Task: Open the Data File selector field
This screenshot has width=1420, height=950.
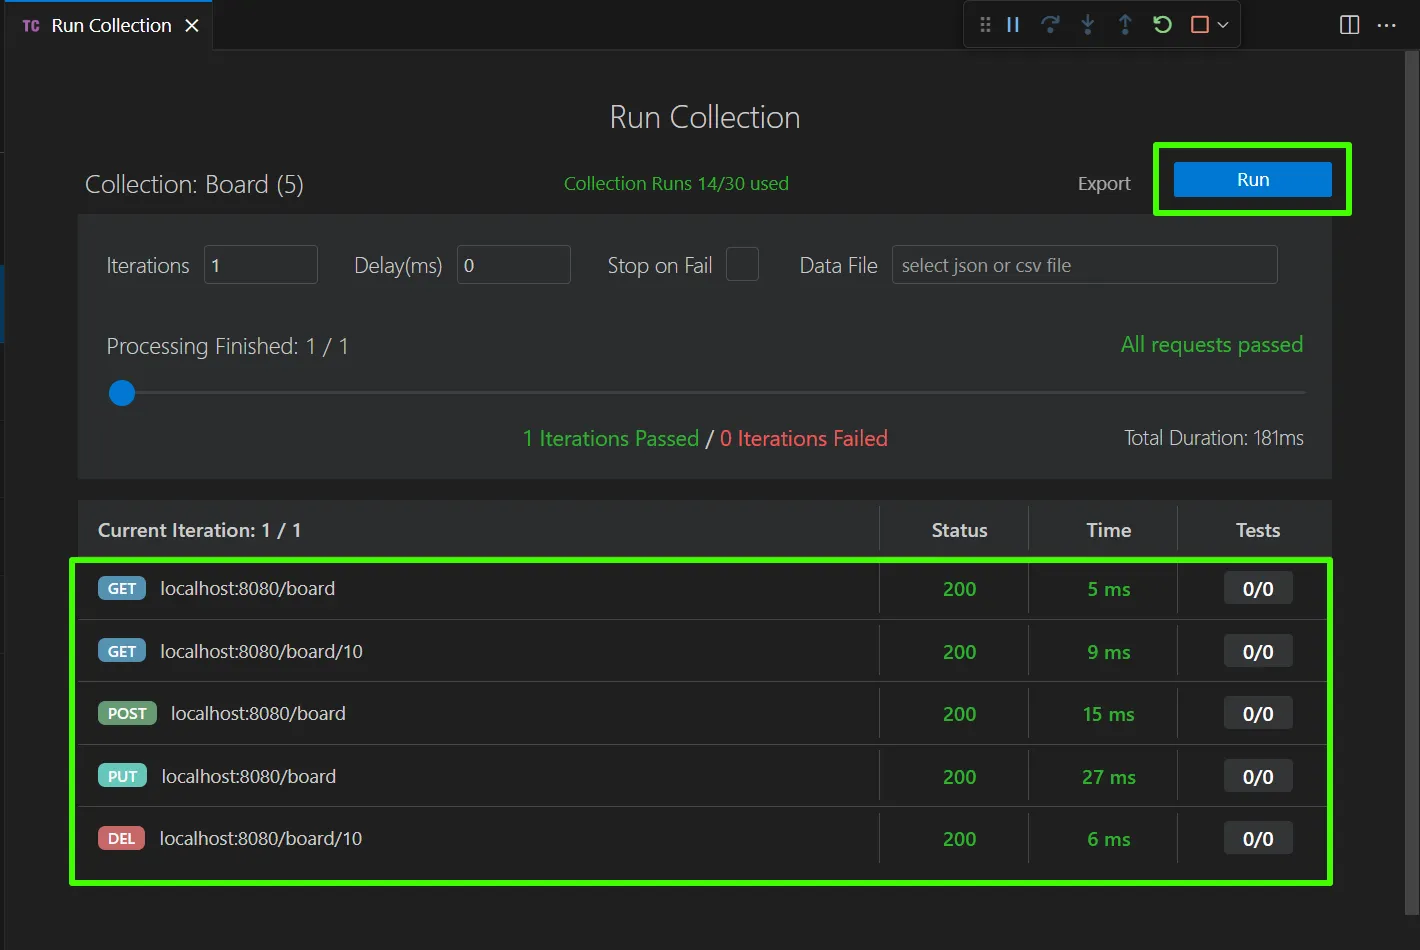Action: pos(1084,265)
